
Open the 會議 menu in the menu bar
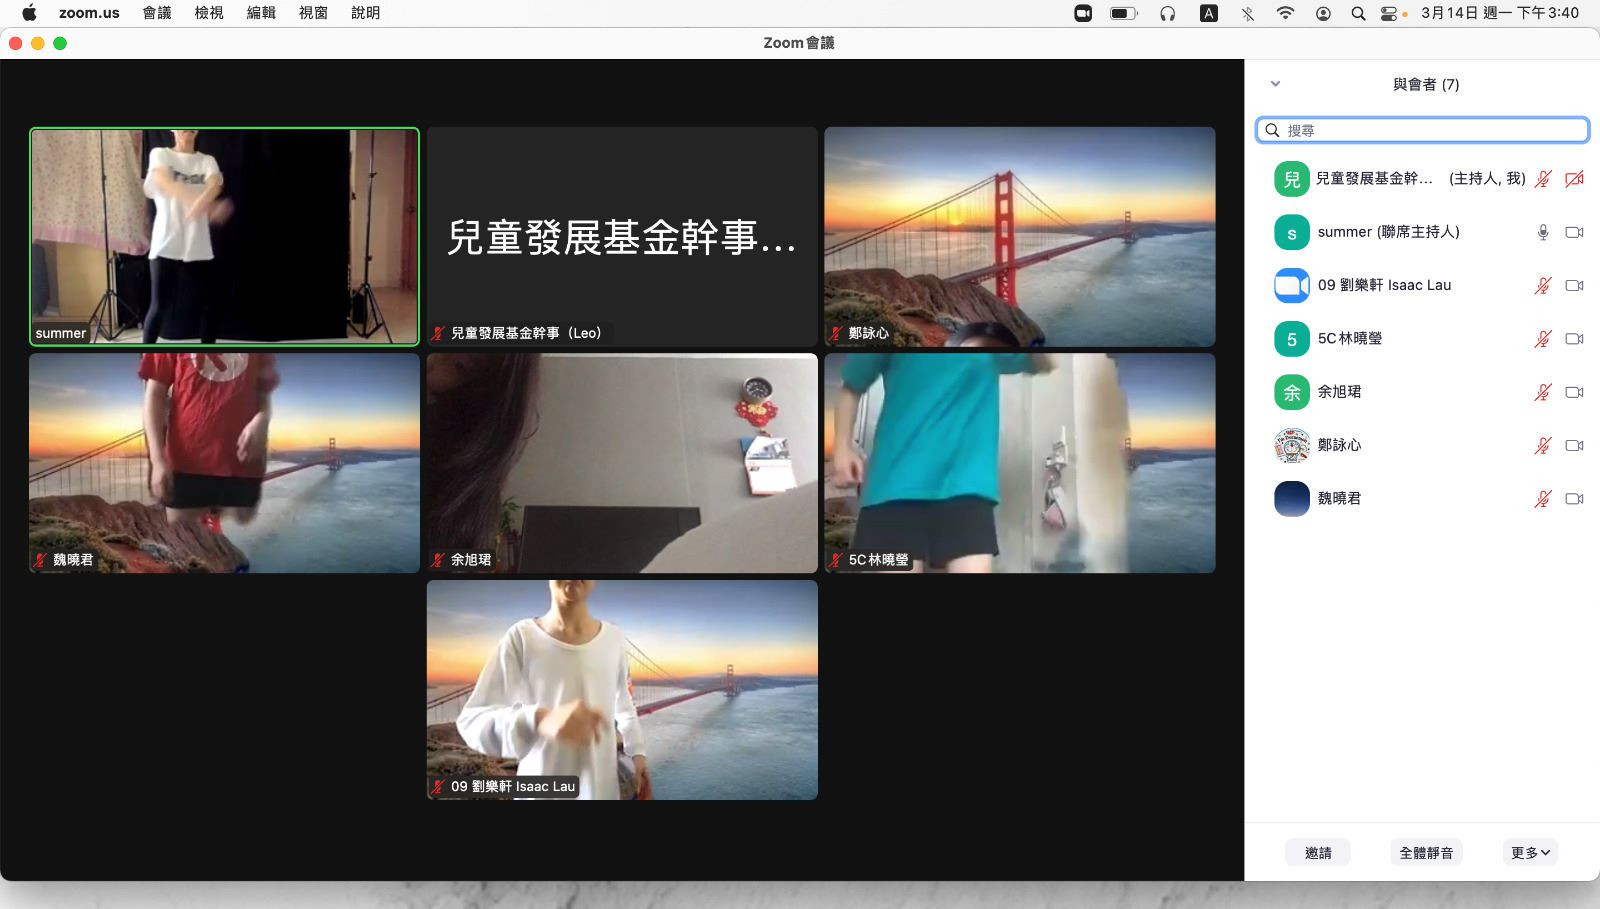[x=156, y=13]
